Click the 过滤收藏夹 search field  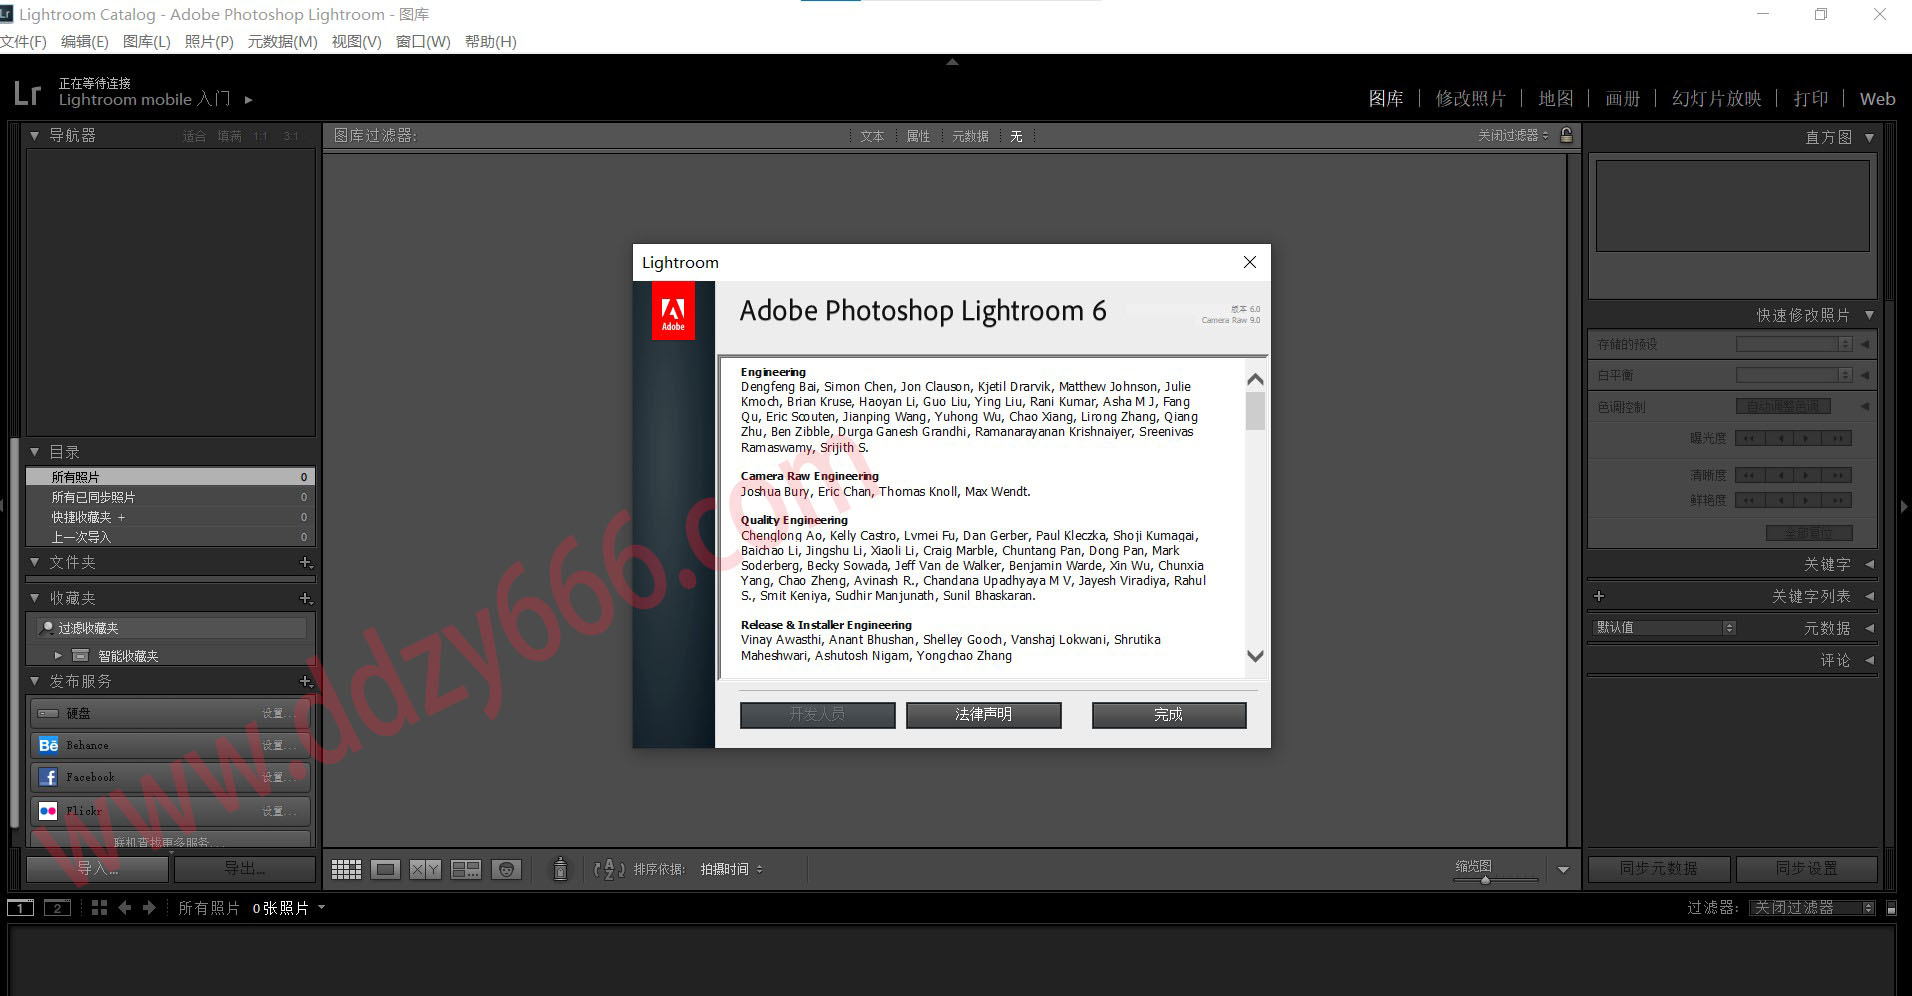point(172,628)
